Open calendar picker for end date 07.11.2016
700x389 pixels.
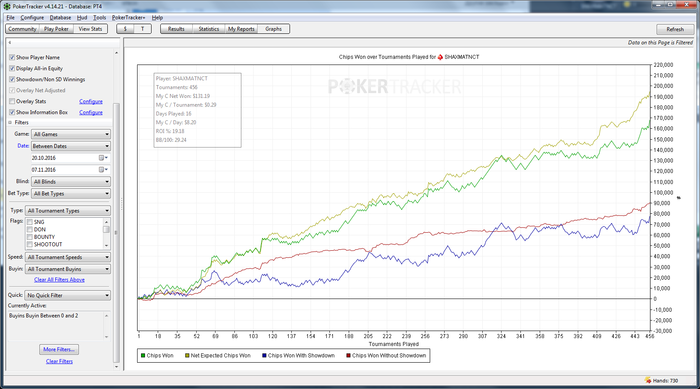pyautogui.click(x=103, y=170)
